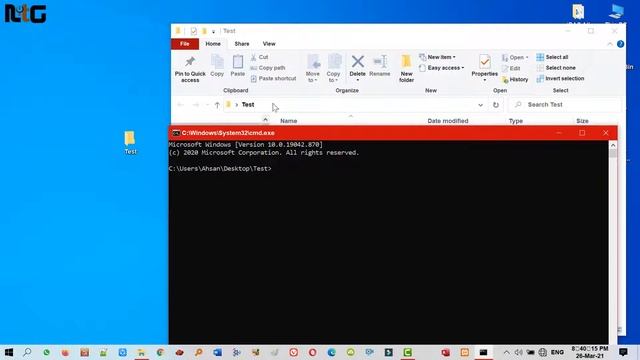Open the Customize Quick Access Toolbar dropdown
Image resolution: width=640 pixels, height=360 pixels.
tap(213, 31)
